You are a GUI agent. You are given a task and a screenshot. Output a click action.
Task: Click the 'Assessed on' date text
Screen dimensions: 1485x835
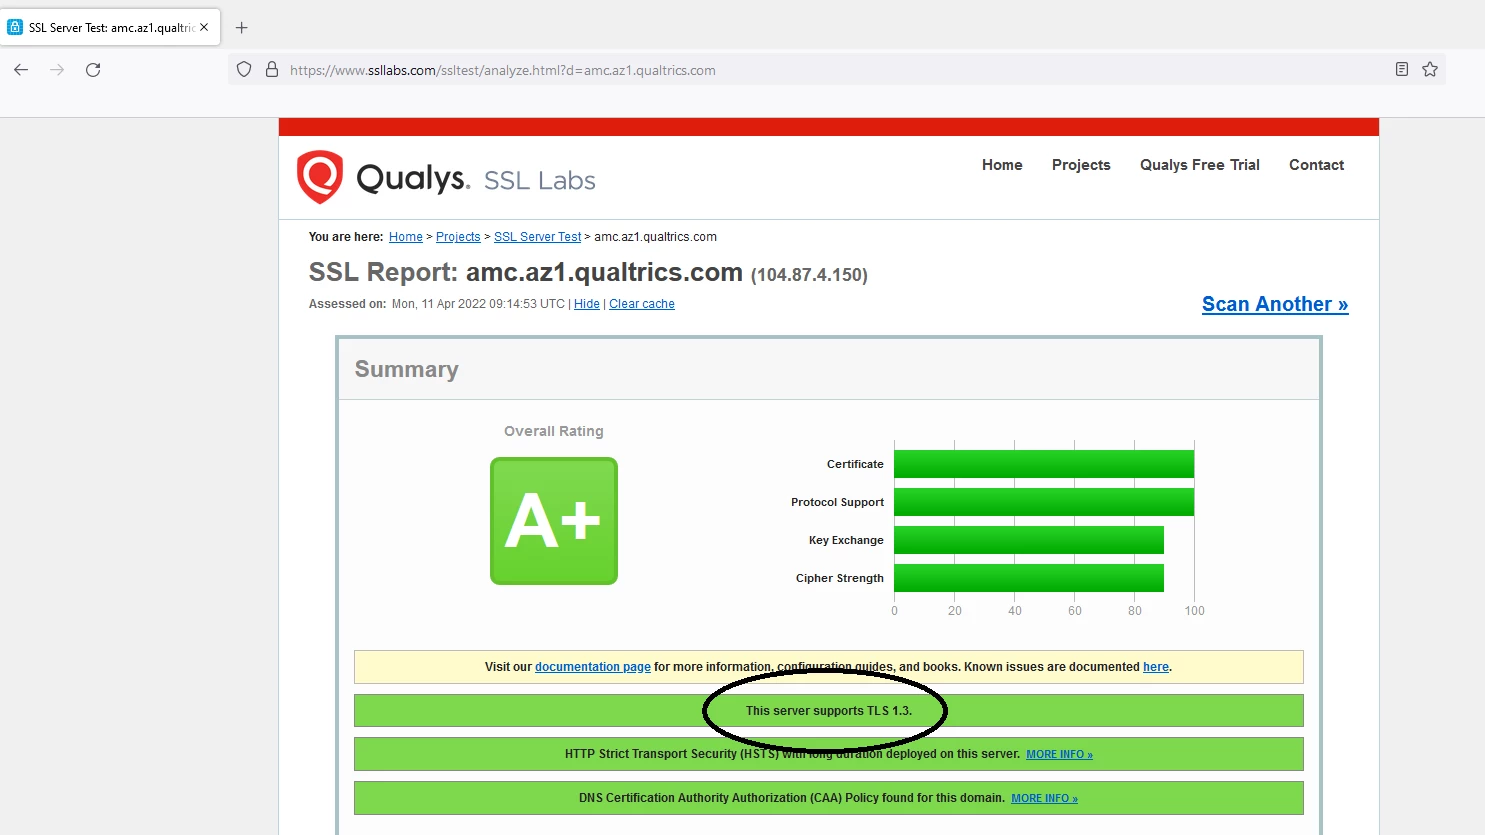point(478,304)
